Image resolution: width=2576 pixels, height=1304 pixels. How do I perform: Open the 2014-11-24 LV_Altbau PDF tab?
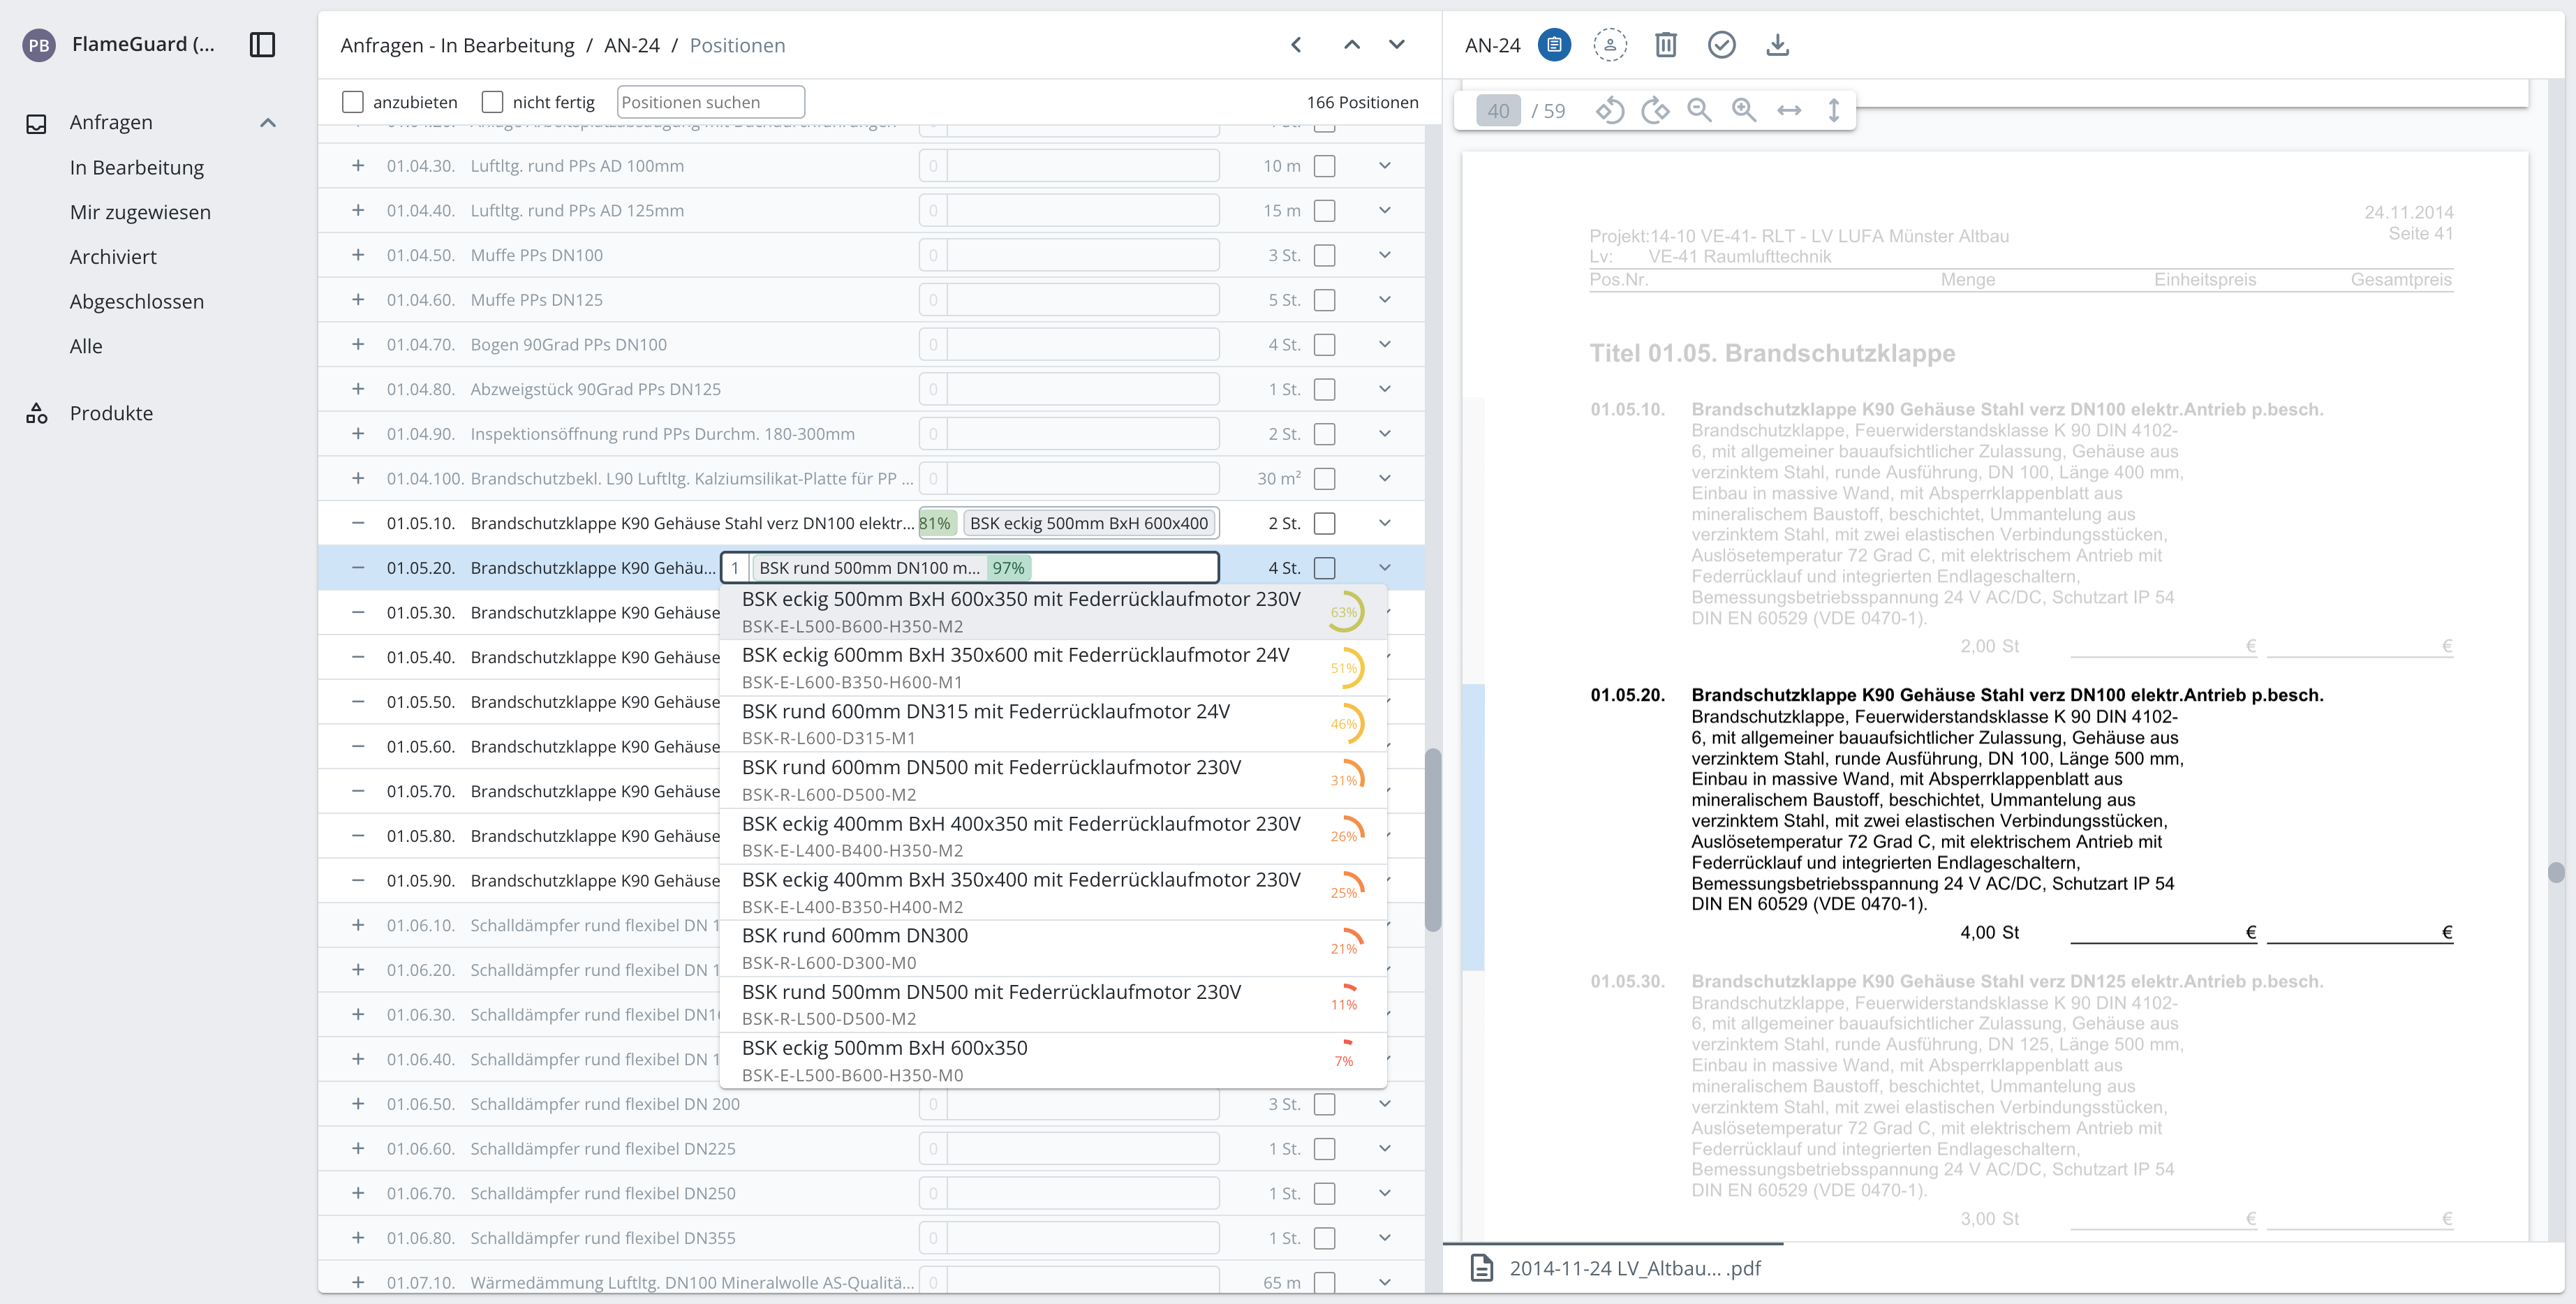pos(1614,1268)
